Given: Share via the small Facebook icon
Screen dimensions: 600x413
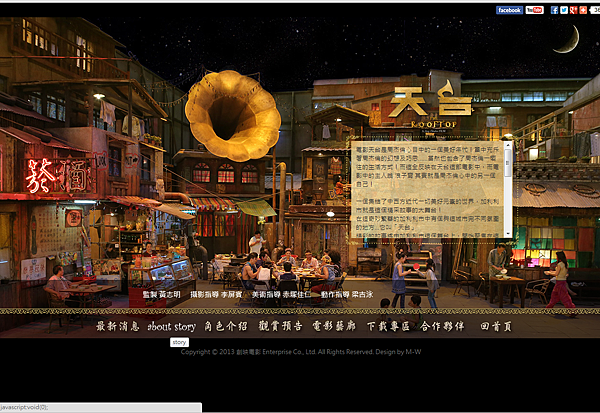Looking at the screenshot, I should tap(554, 10).
